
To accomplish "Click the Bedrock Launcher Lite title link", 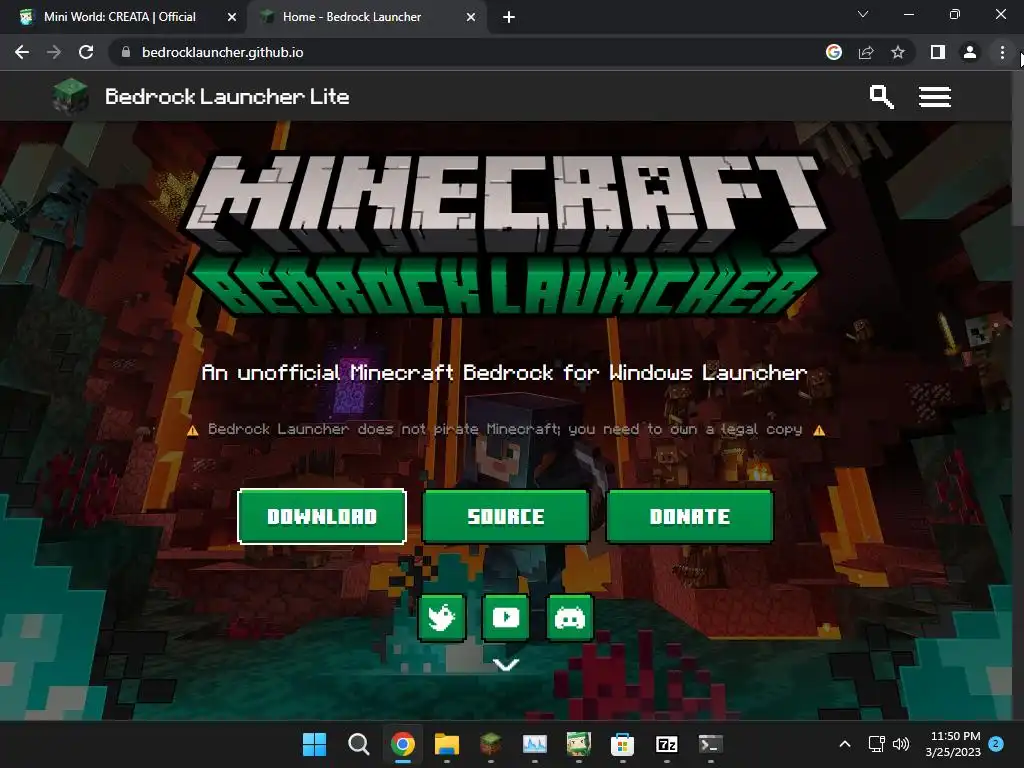I will [x=227, y=97].
